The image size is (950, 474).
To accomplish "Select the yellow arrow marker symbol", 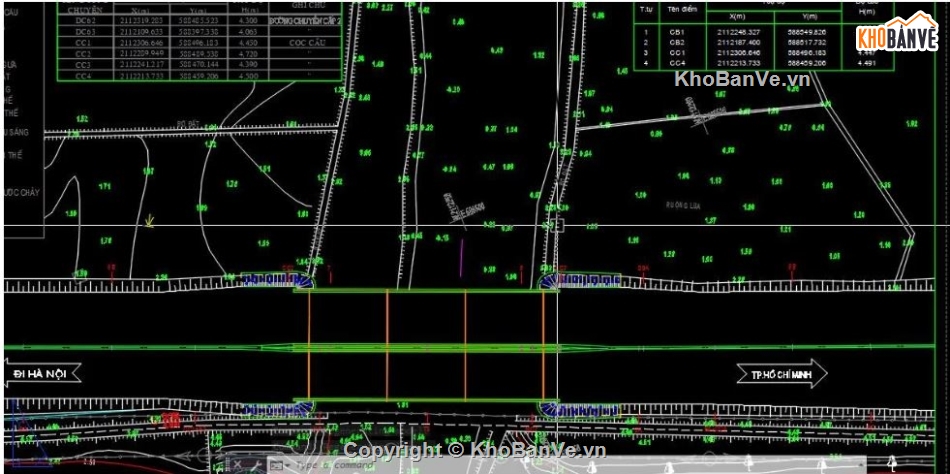I will pyautogui.click(x=149, y=221).
